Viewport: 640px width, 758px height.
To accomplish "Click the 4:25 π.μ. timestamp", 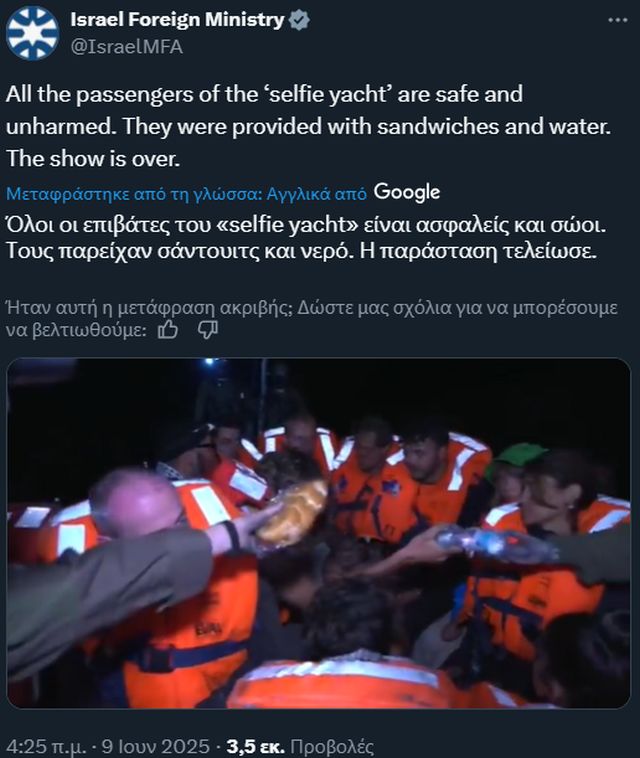I will tap(45, 747).
